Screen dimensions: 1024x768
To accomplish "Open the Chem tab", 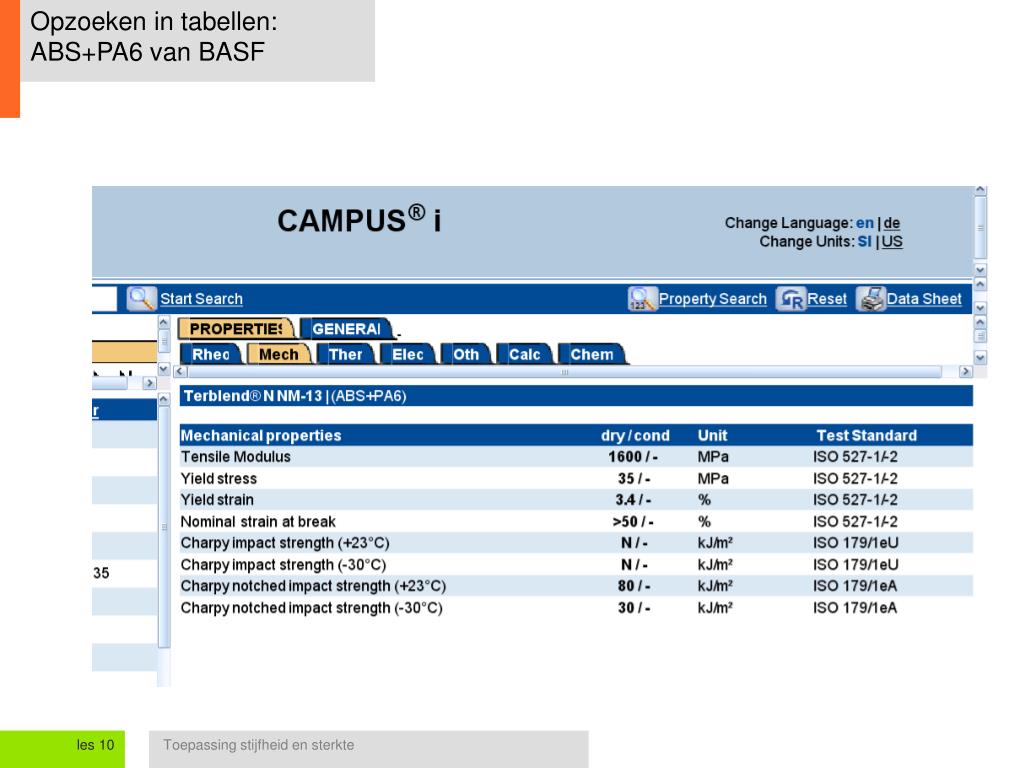I will (x=592, y=354).
